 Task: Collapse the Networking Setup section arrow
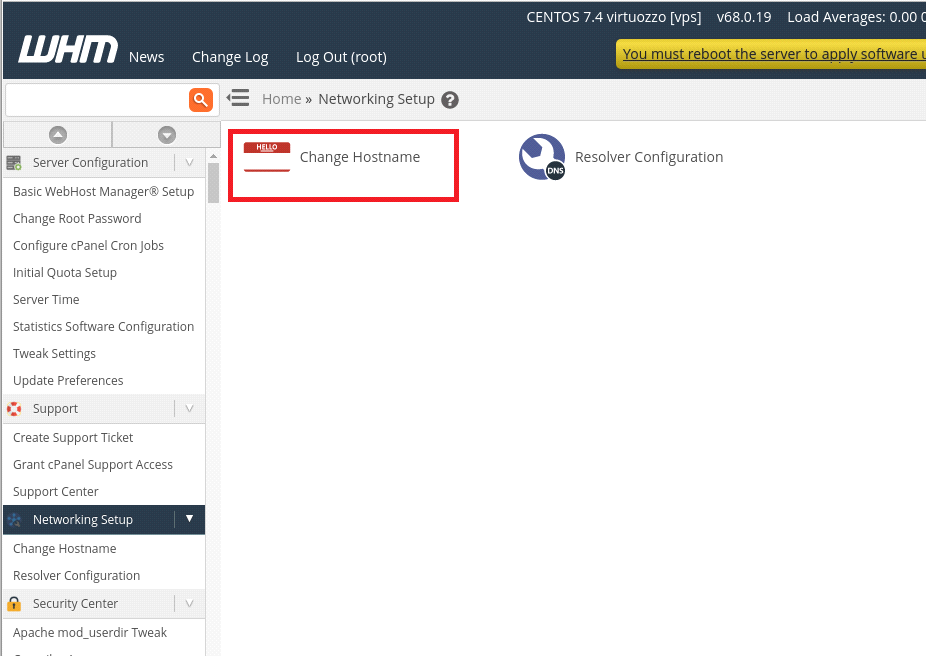click(x=190, y=519)
